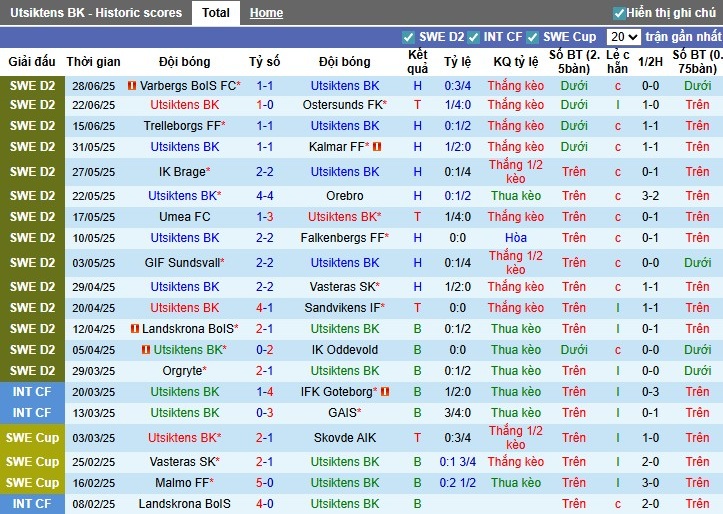The image size is (723, 514).
Task: Click Hòa result in Falkenbergs FF row
Action: (516, 238)
